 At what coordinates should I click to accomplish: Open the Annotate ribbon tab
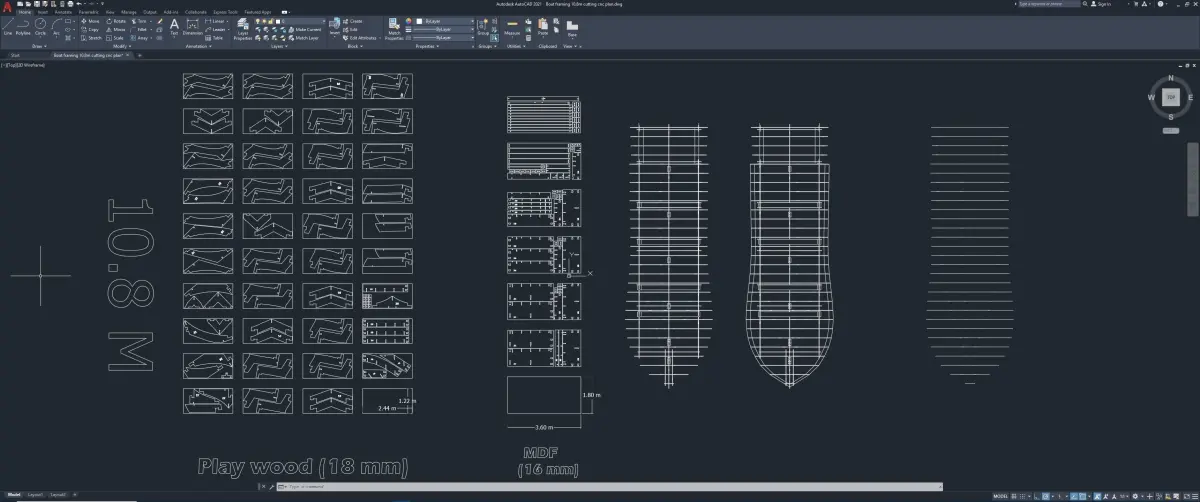click(64, 12)
